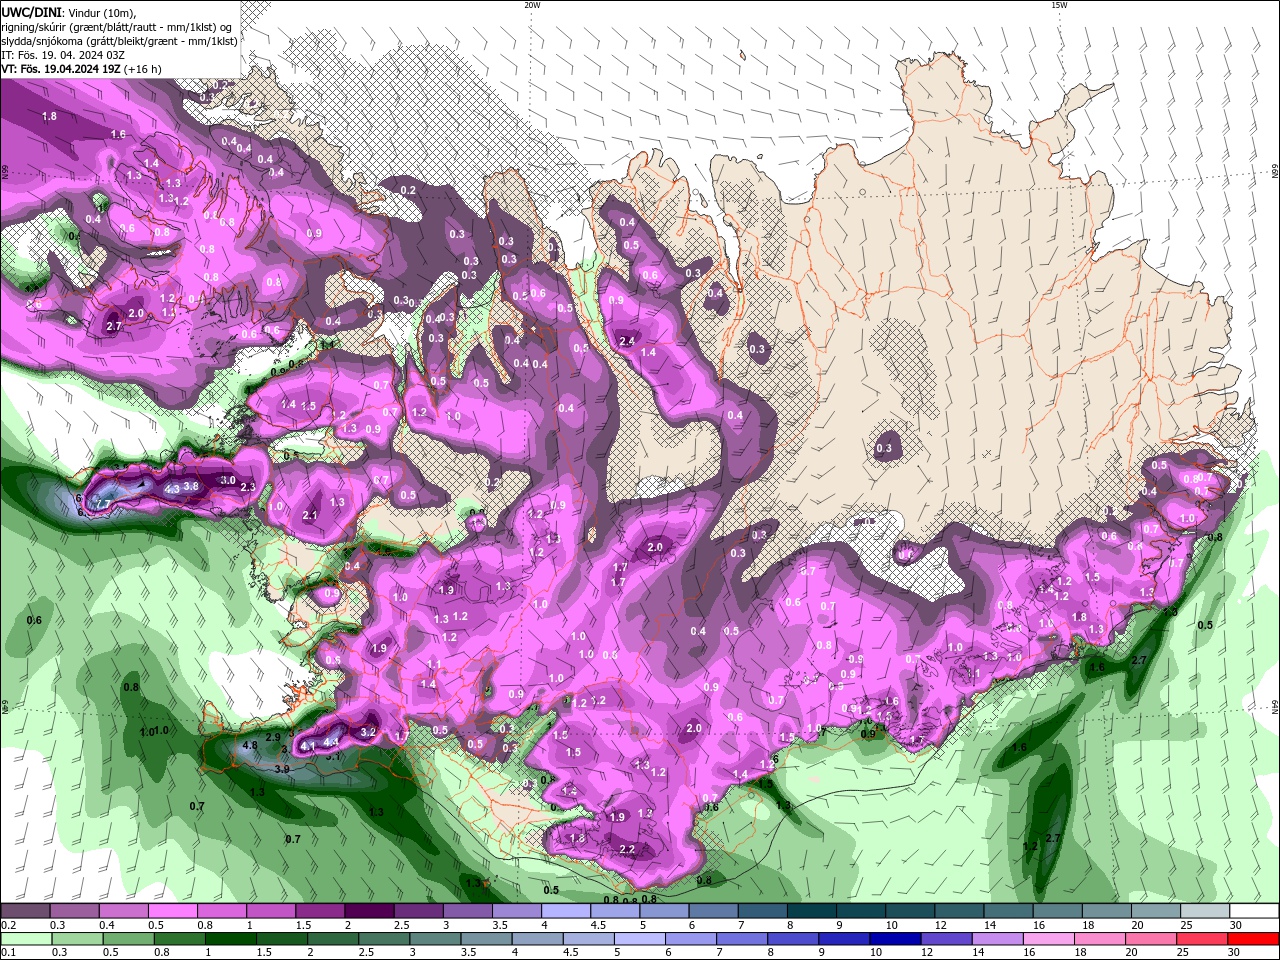This screenshot has height=960, width=1280.
Task: Select the 0.3 swatch in the purple legend row
Action: (x=74, y=911)
